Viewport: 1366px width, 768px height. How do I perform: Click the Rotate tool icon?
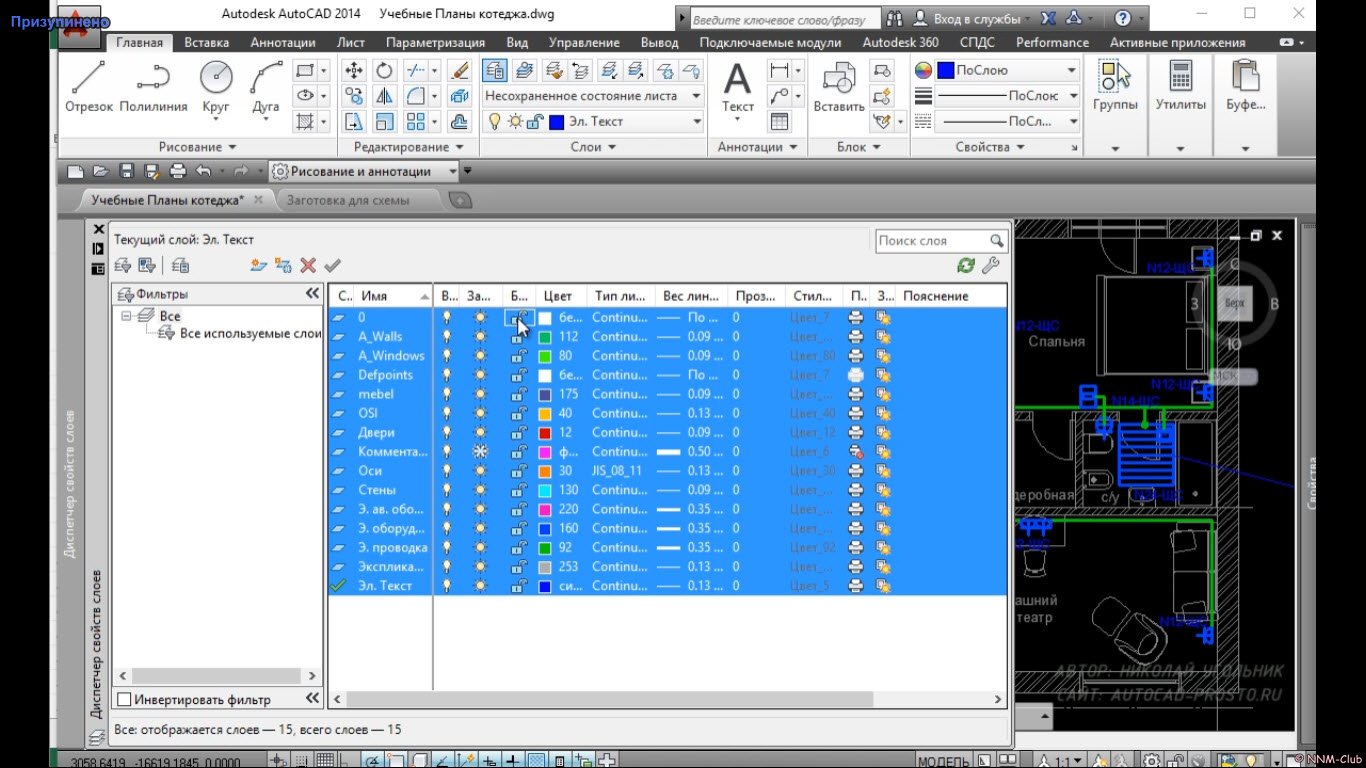384,70
